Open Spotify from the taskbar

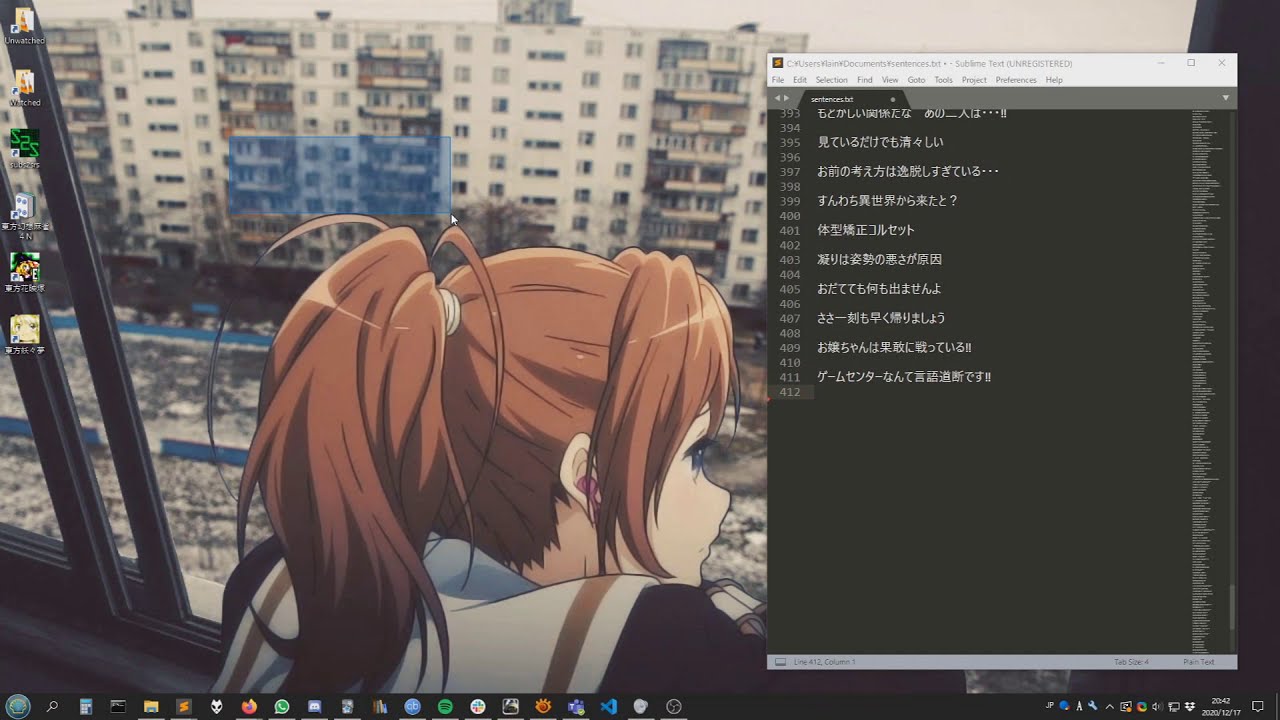(445, 706)
